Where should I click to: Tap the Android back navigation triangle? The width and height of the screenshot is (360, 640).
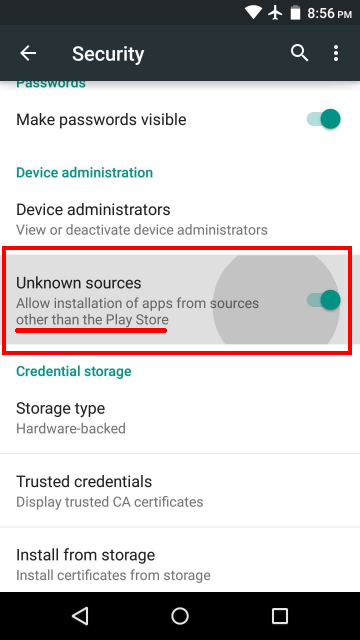(x=80, y=616)
